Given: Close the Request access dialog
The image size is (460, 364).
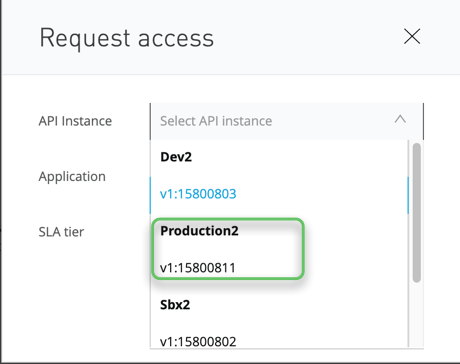Looking at the screenshot, I should pos(412,36).
